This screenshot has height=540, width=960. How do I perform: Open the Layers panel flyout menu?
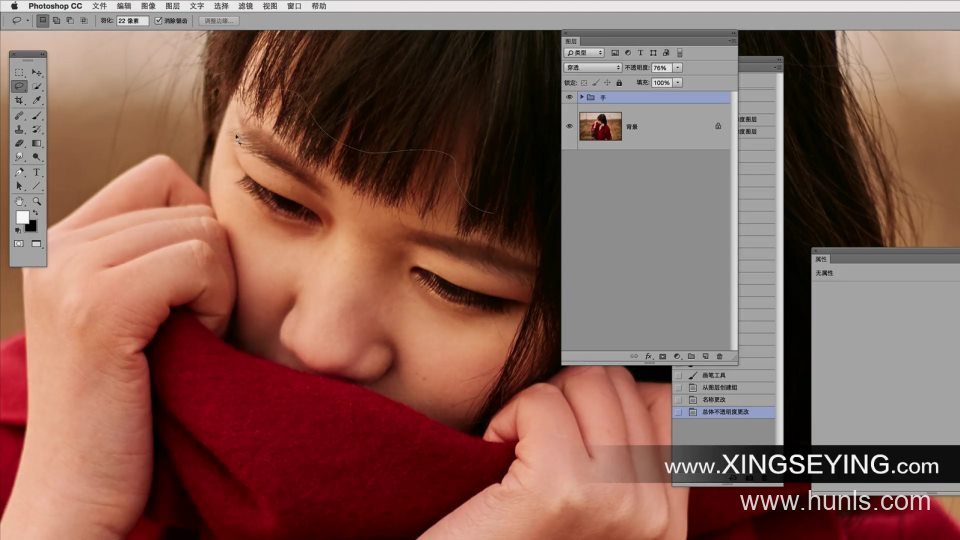(x=732, y=41)
